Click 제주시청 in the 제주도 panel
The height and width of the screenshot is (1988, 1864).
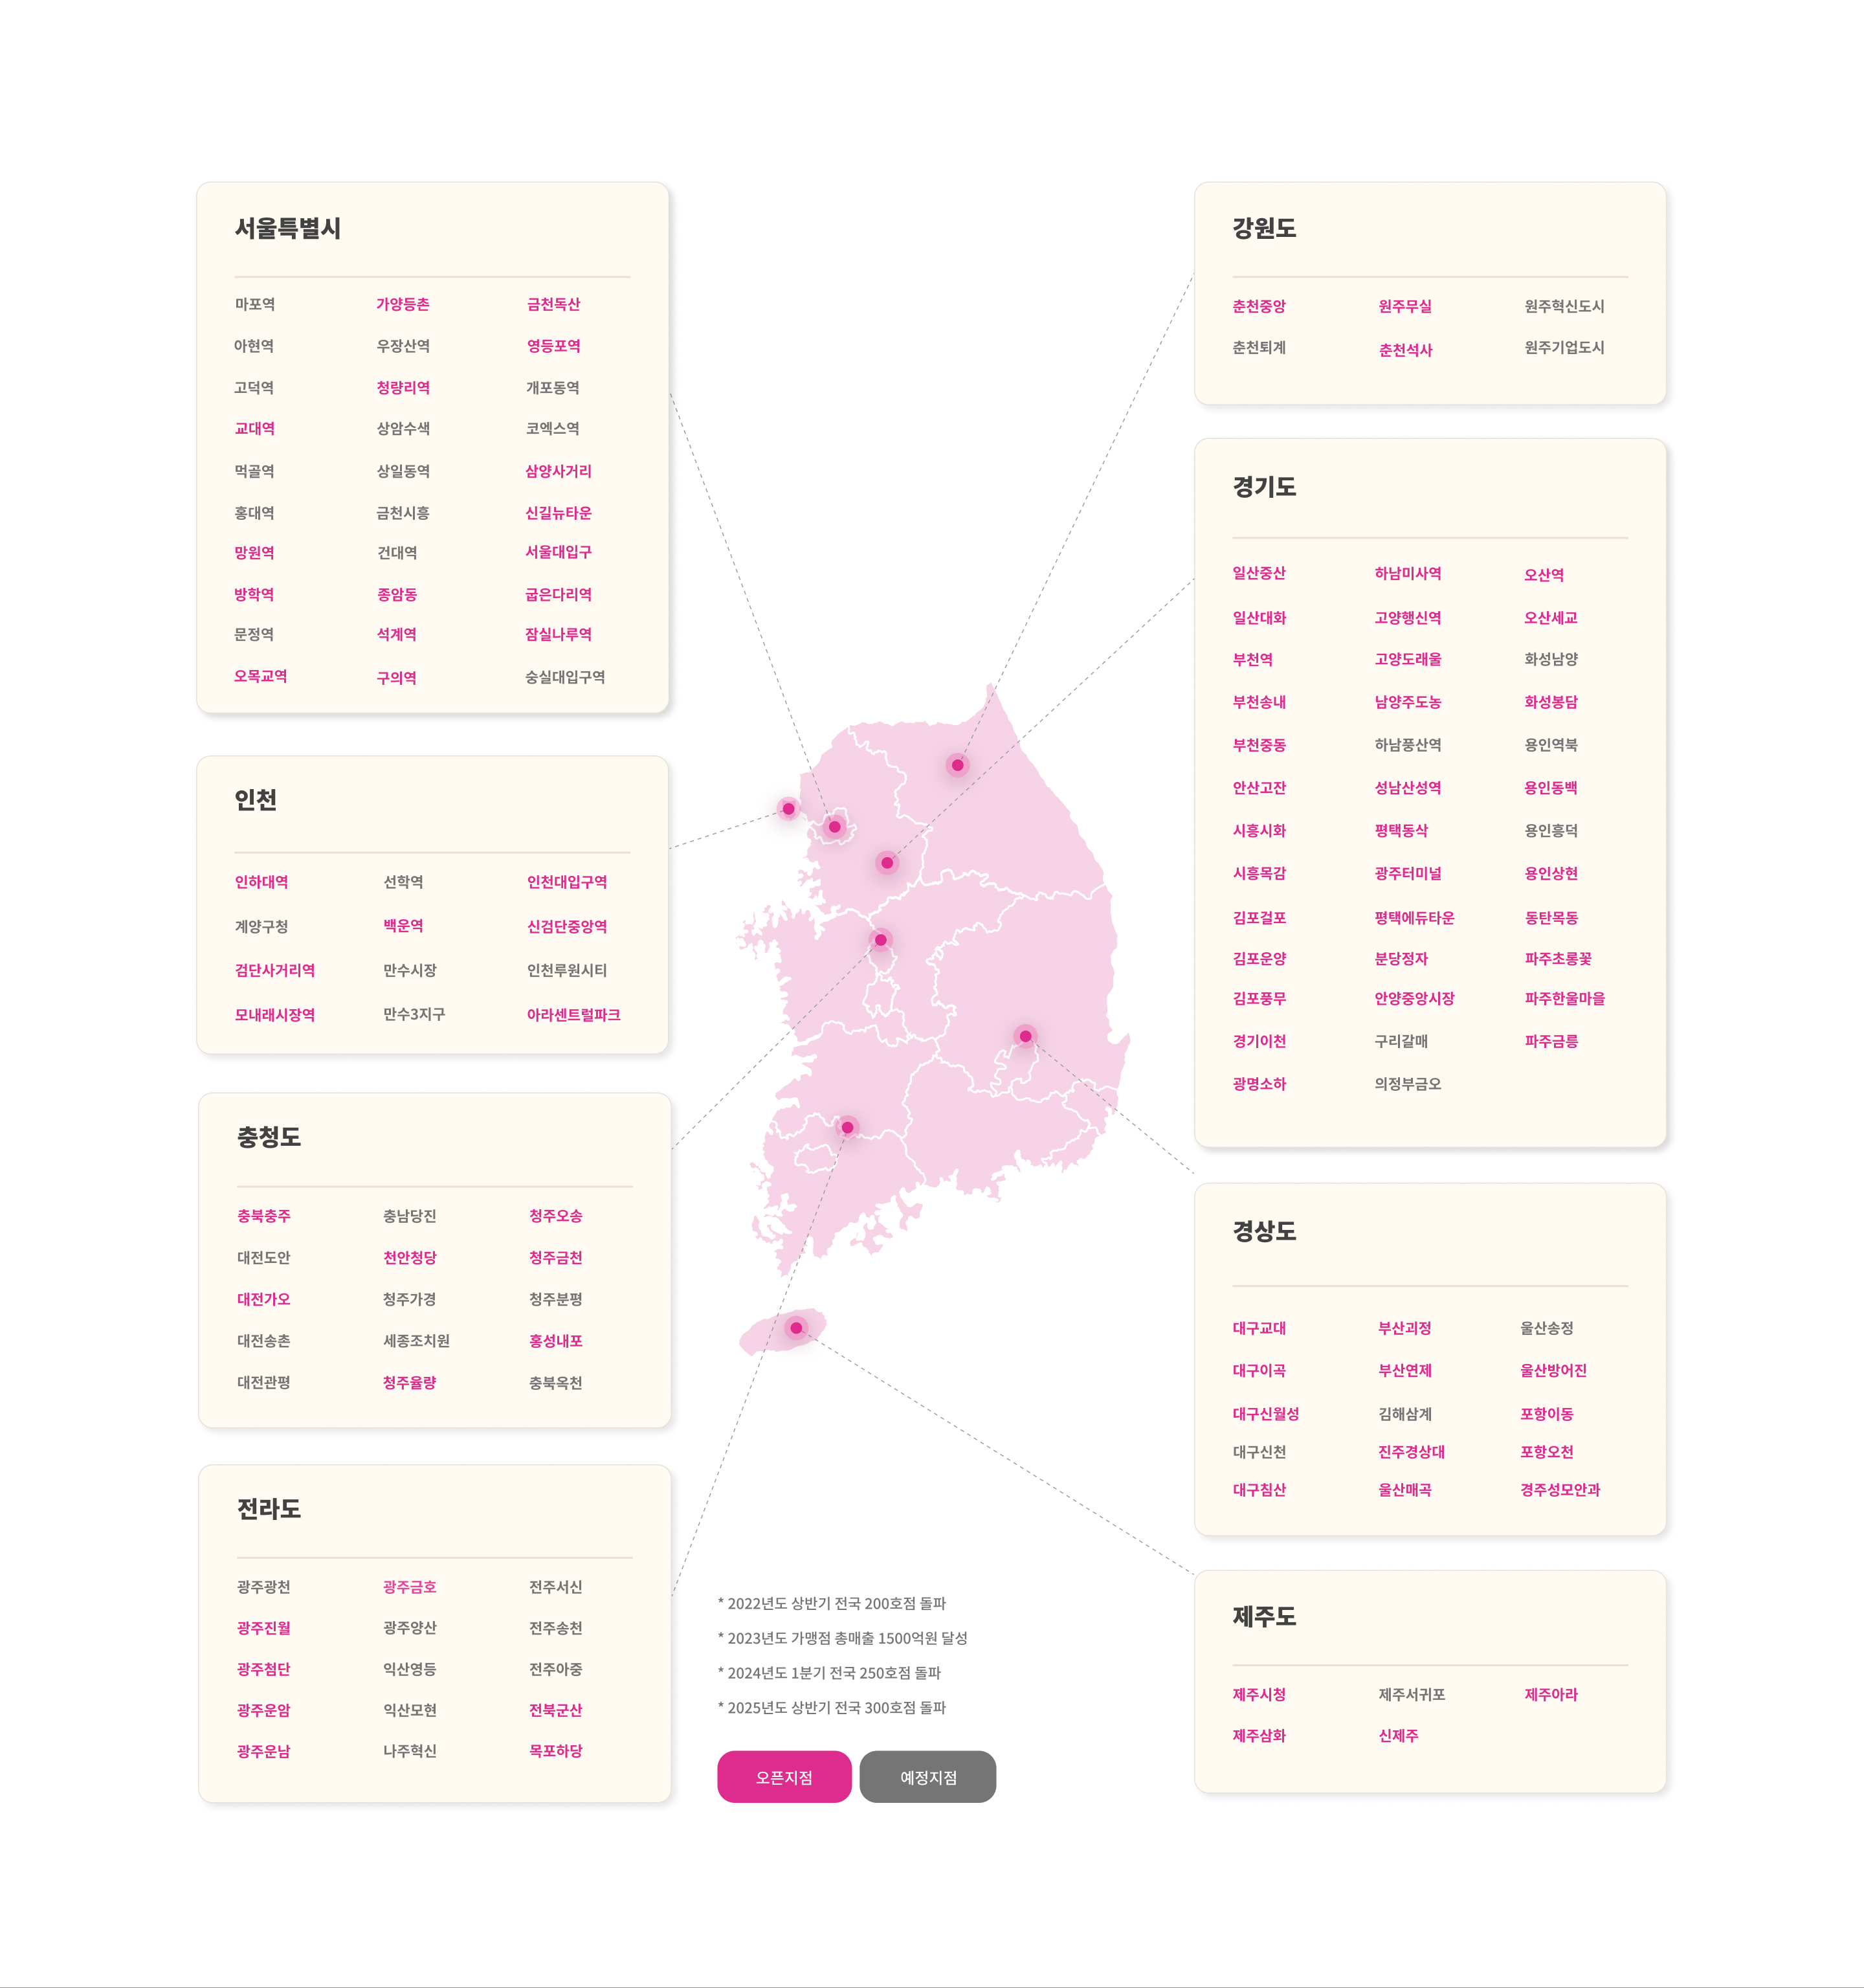1258,1694
